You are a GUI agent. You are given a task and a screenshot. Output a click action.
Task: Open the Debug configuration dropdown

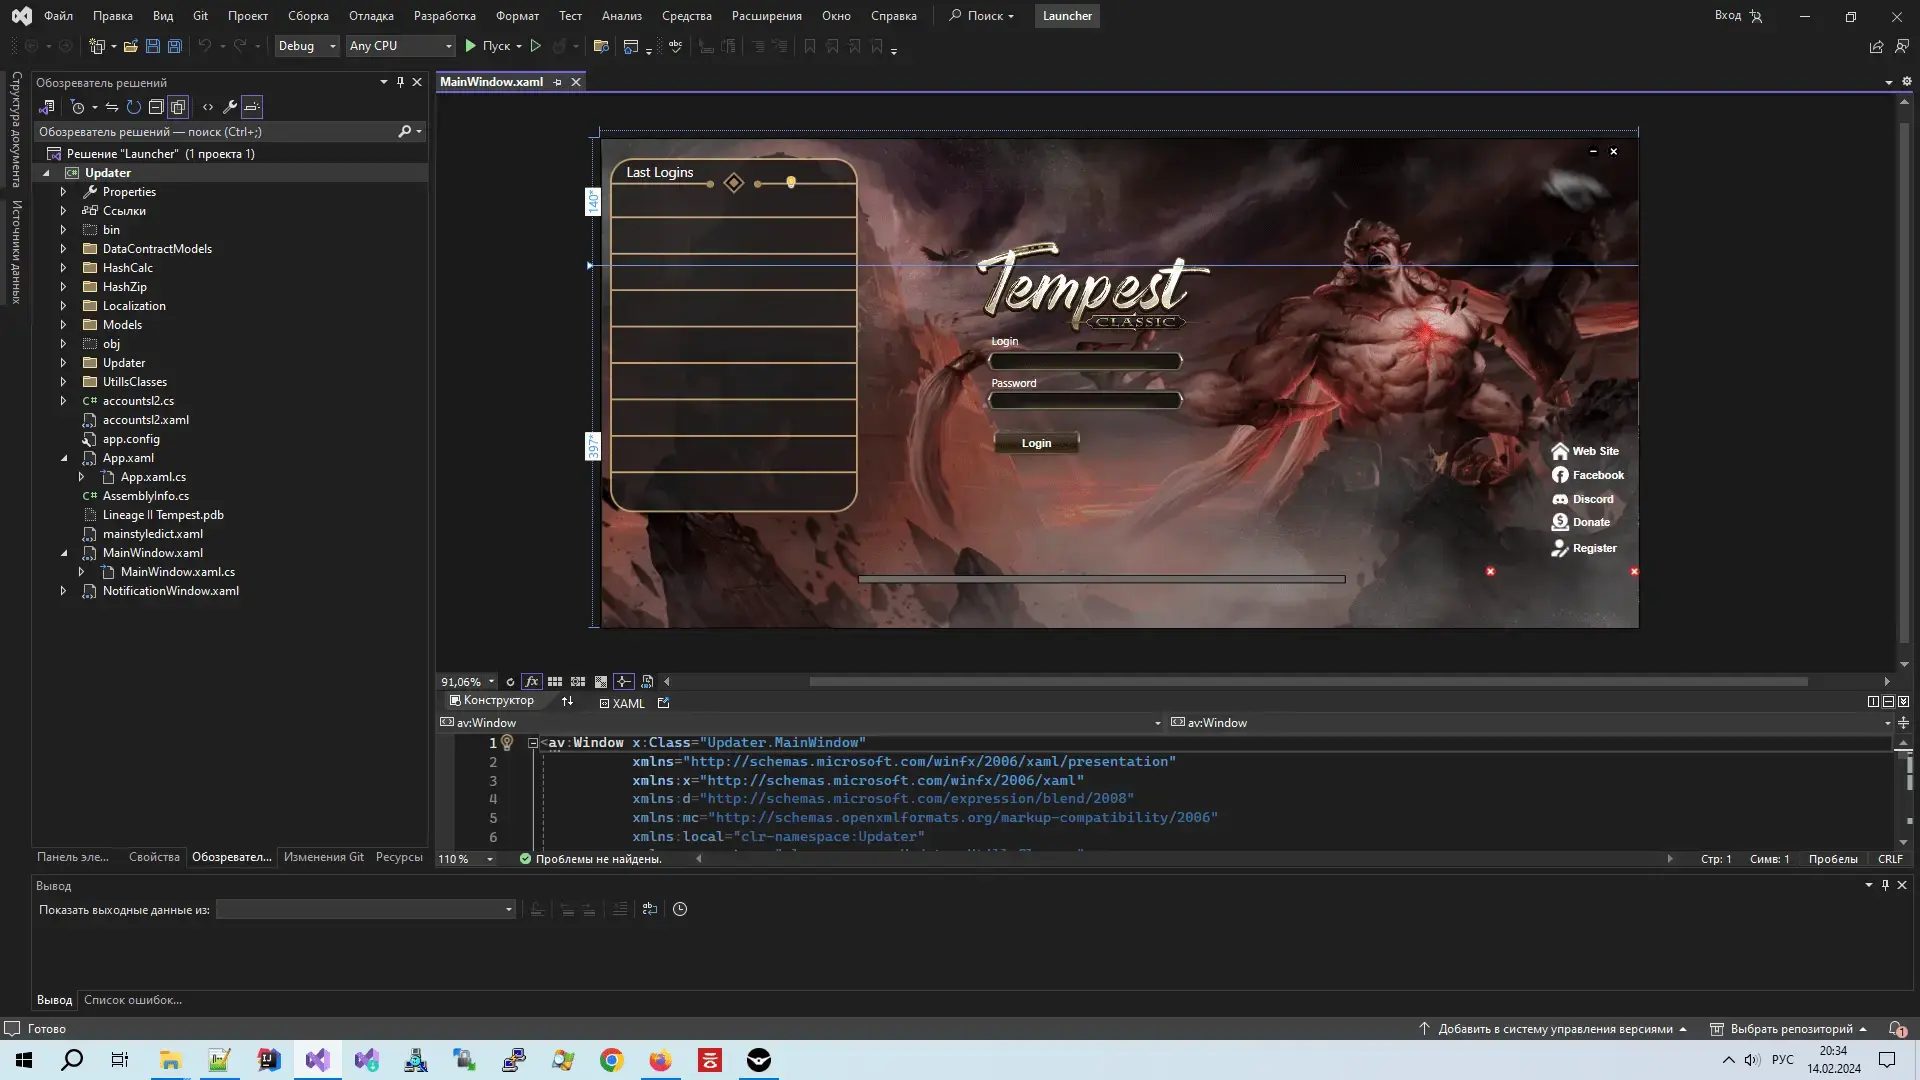[x=307, y=46]
